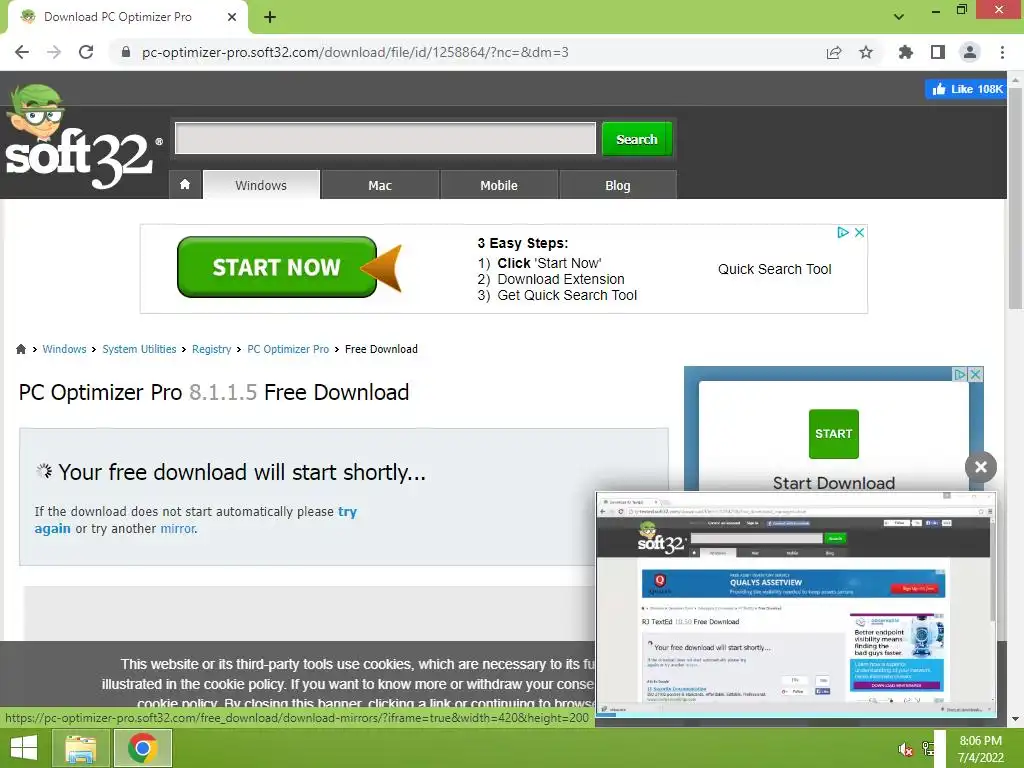Click the download instructions screenshot thumbnail
1024x768 pixels.
coord(796,604)
